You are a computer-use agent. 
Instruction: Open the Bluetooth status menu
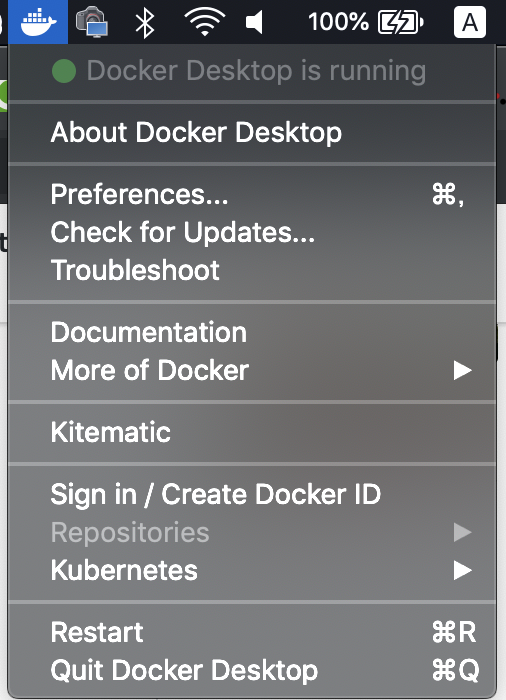145,22
